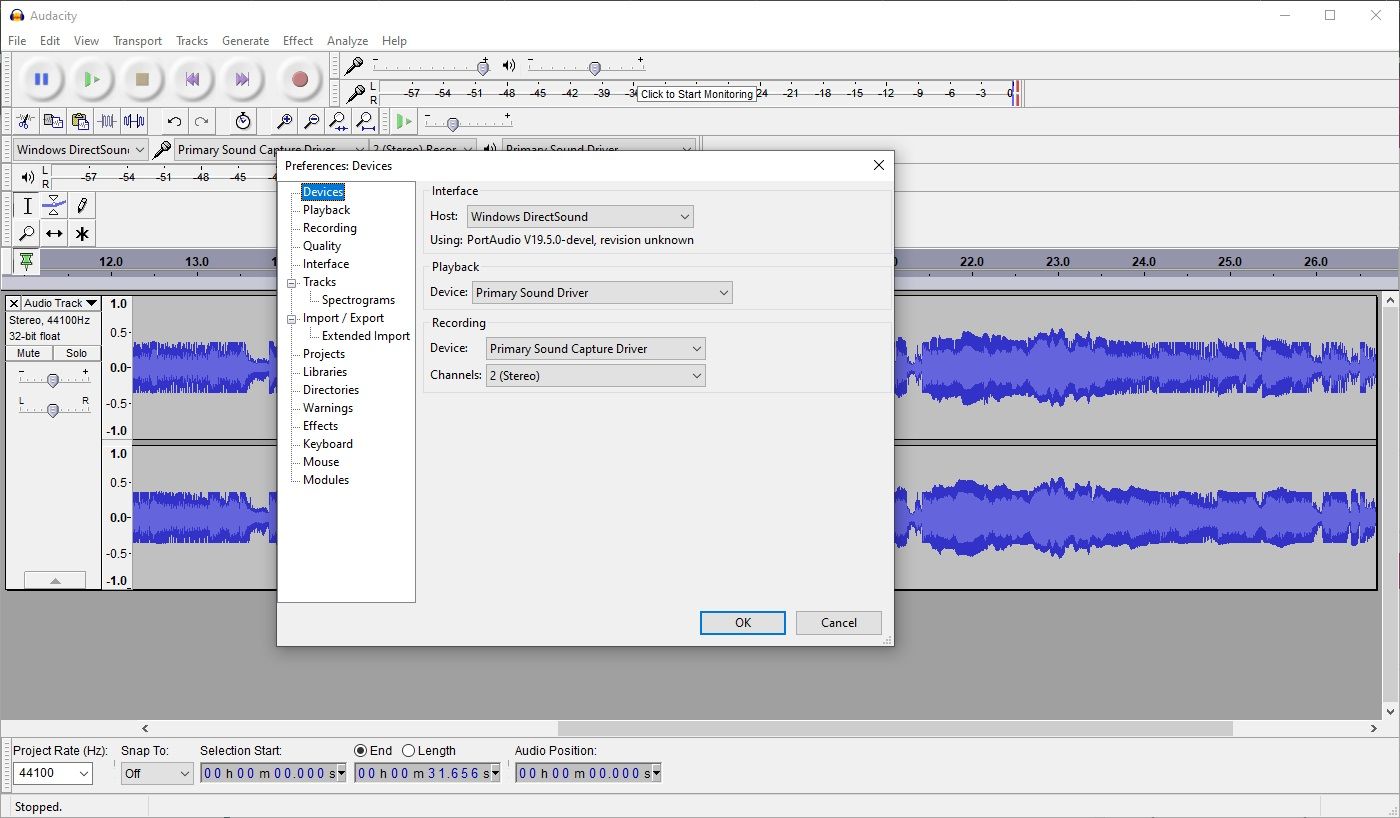Collapse the Tracks tree node
Screen dimensions: 1400x818
click(293, 282)
